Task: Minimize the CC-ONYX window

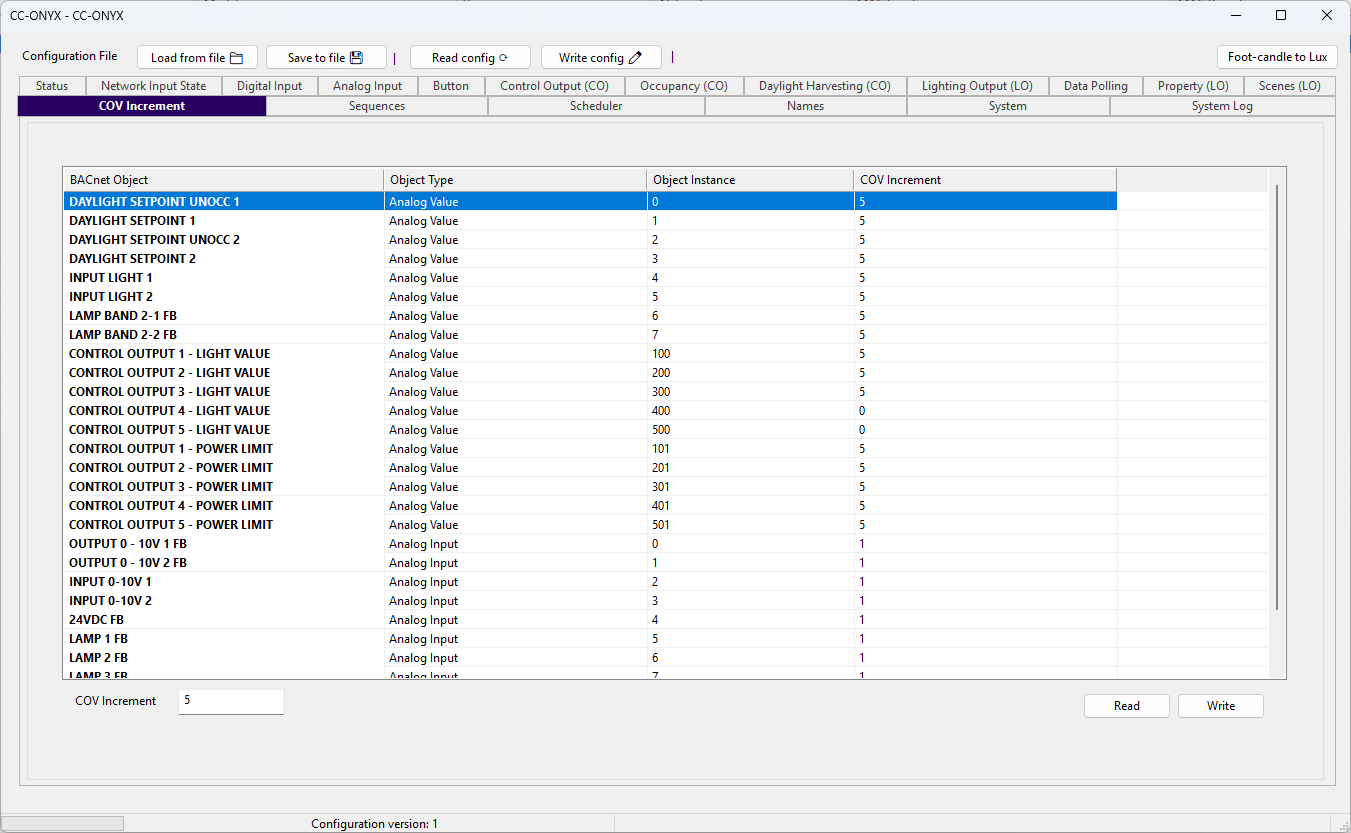Action: tap(1236, 15)
